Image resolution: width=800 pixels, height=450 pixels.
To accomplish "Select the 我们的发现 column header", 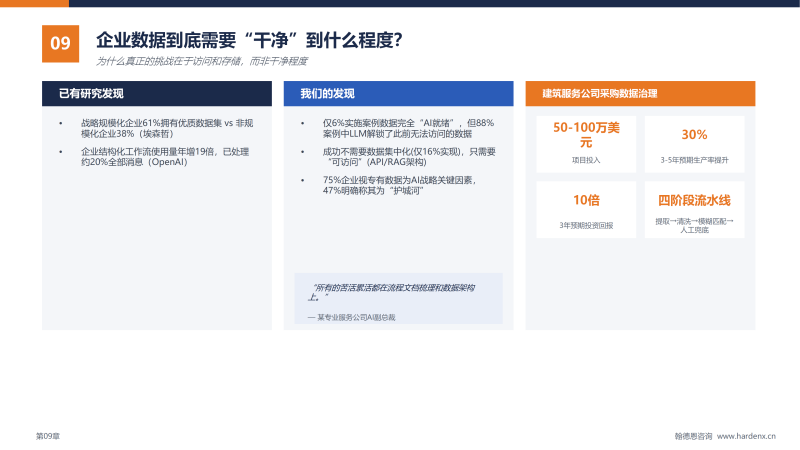I will 398,93.
